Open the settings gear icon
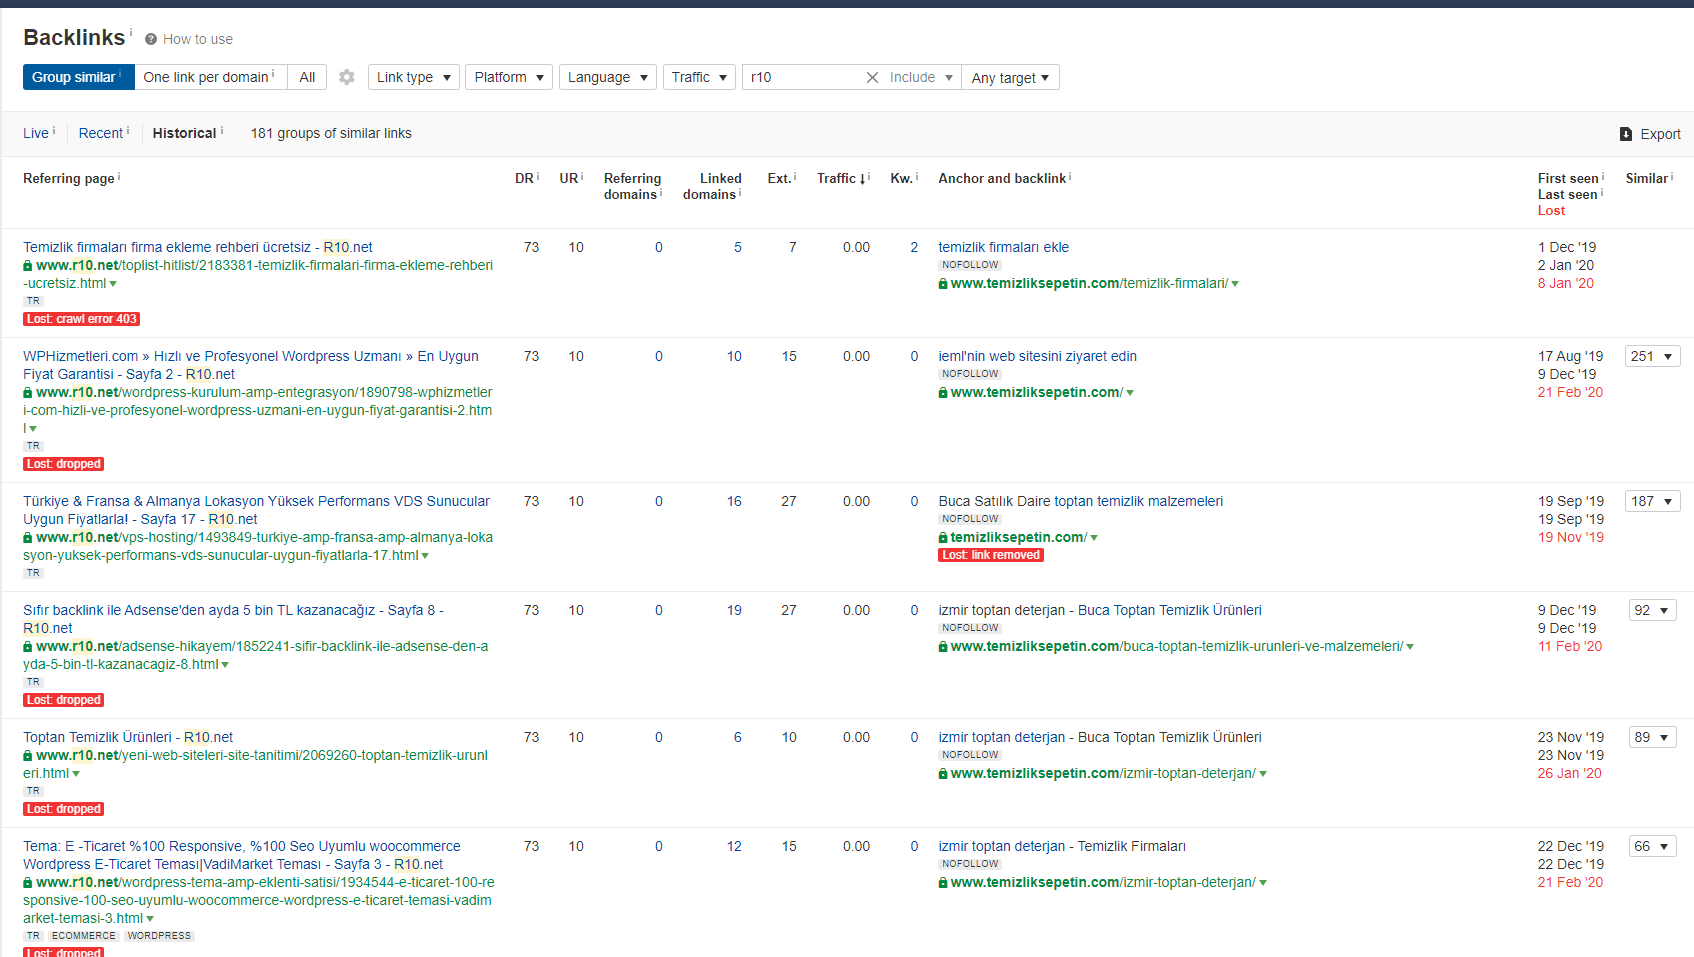This screenshot has width=1694, height=957. [x=347, y=77]
